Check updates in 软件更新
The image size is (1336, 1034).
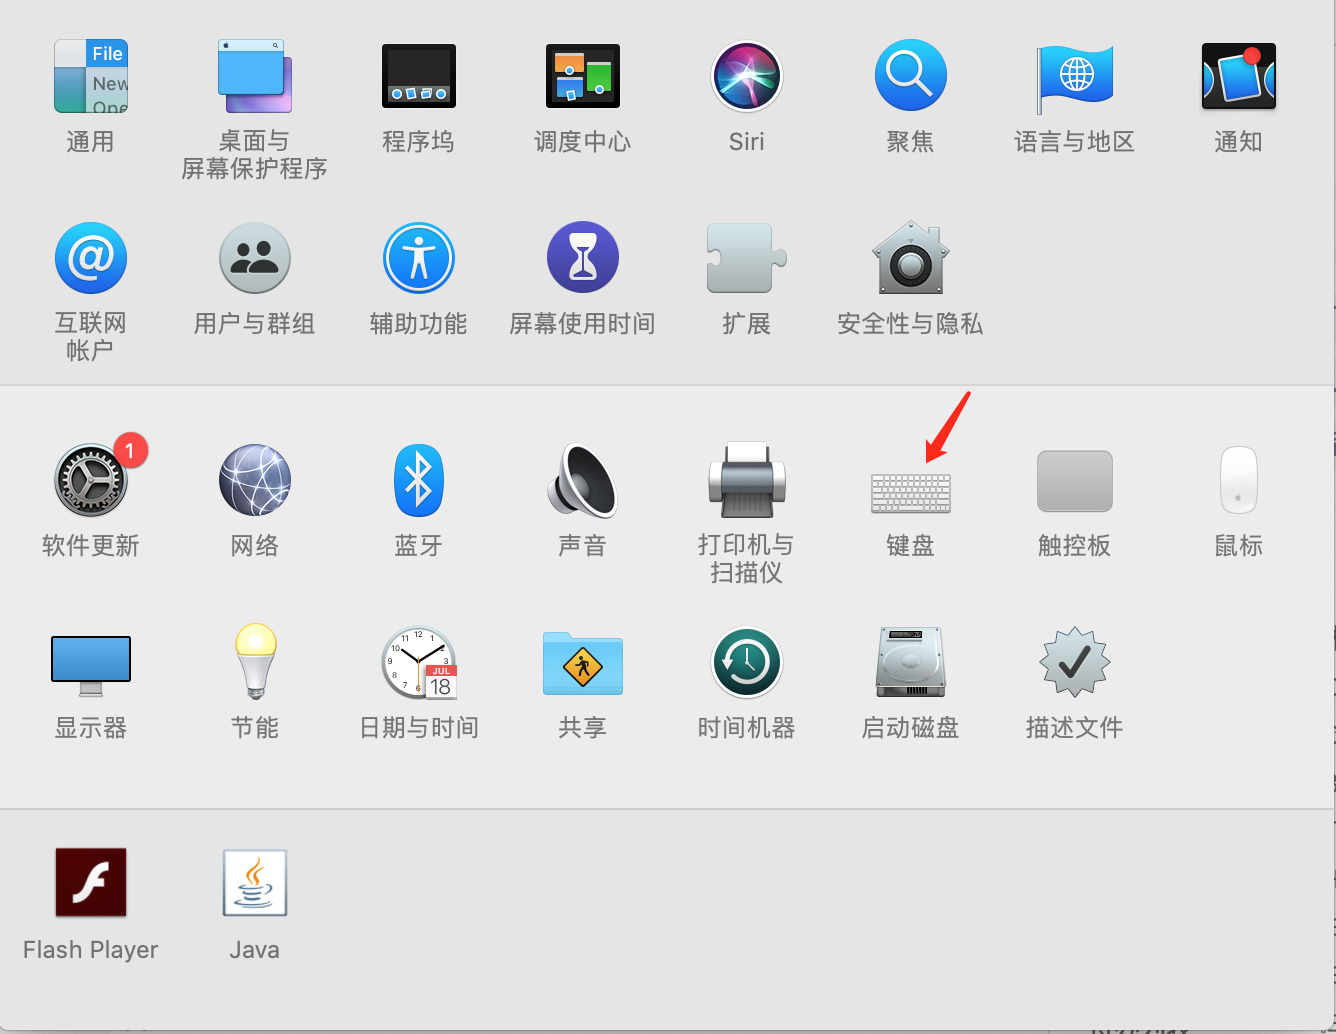[x=90, y=480]
